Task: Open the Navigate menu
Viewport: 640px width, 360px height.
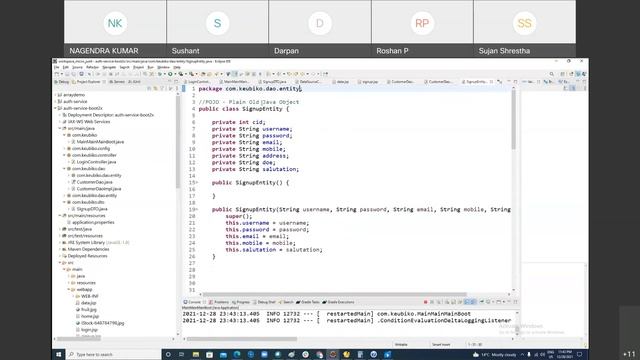Action: [x=109, y=67]
